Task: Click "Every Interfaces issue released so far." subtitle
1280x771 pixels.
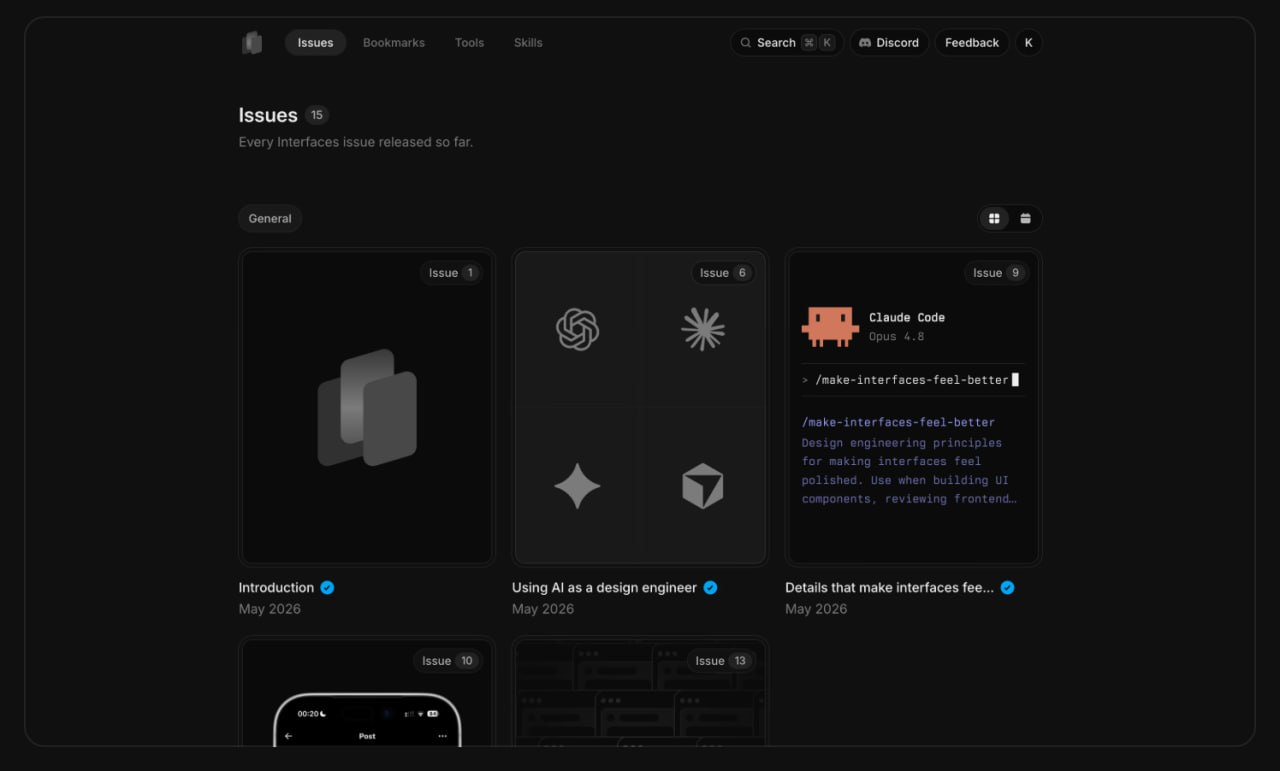Action: (x=356, y=142)
